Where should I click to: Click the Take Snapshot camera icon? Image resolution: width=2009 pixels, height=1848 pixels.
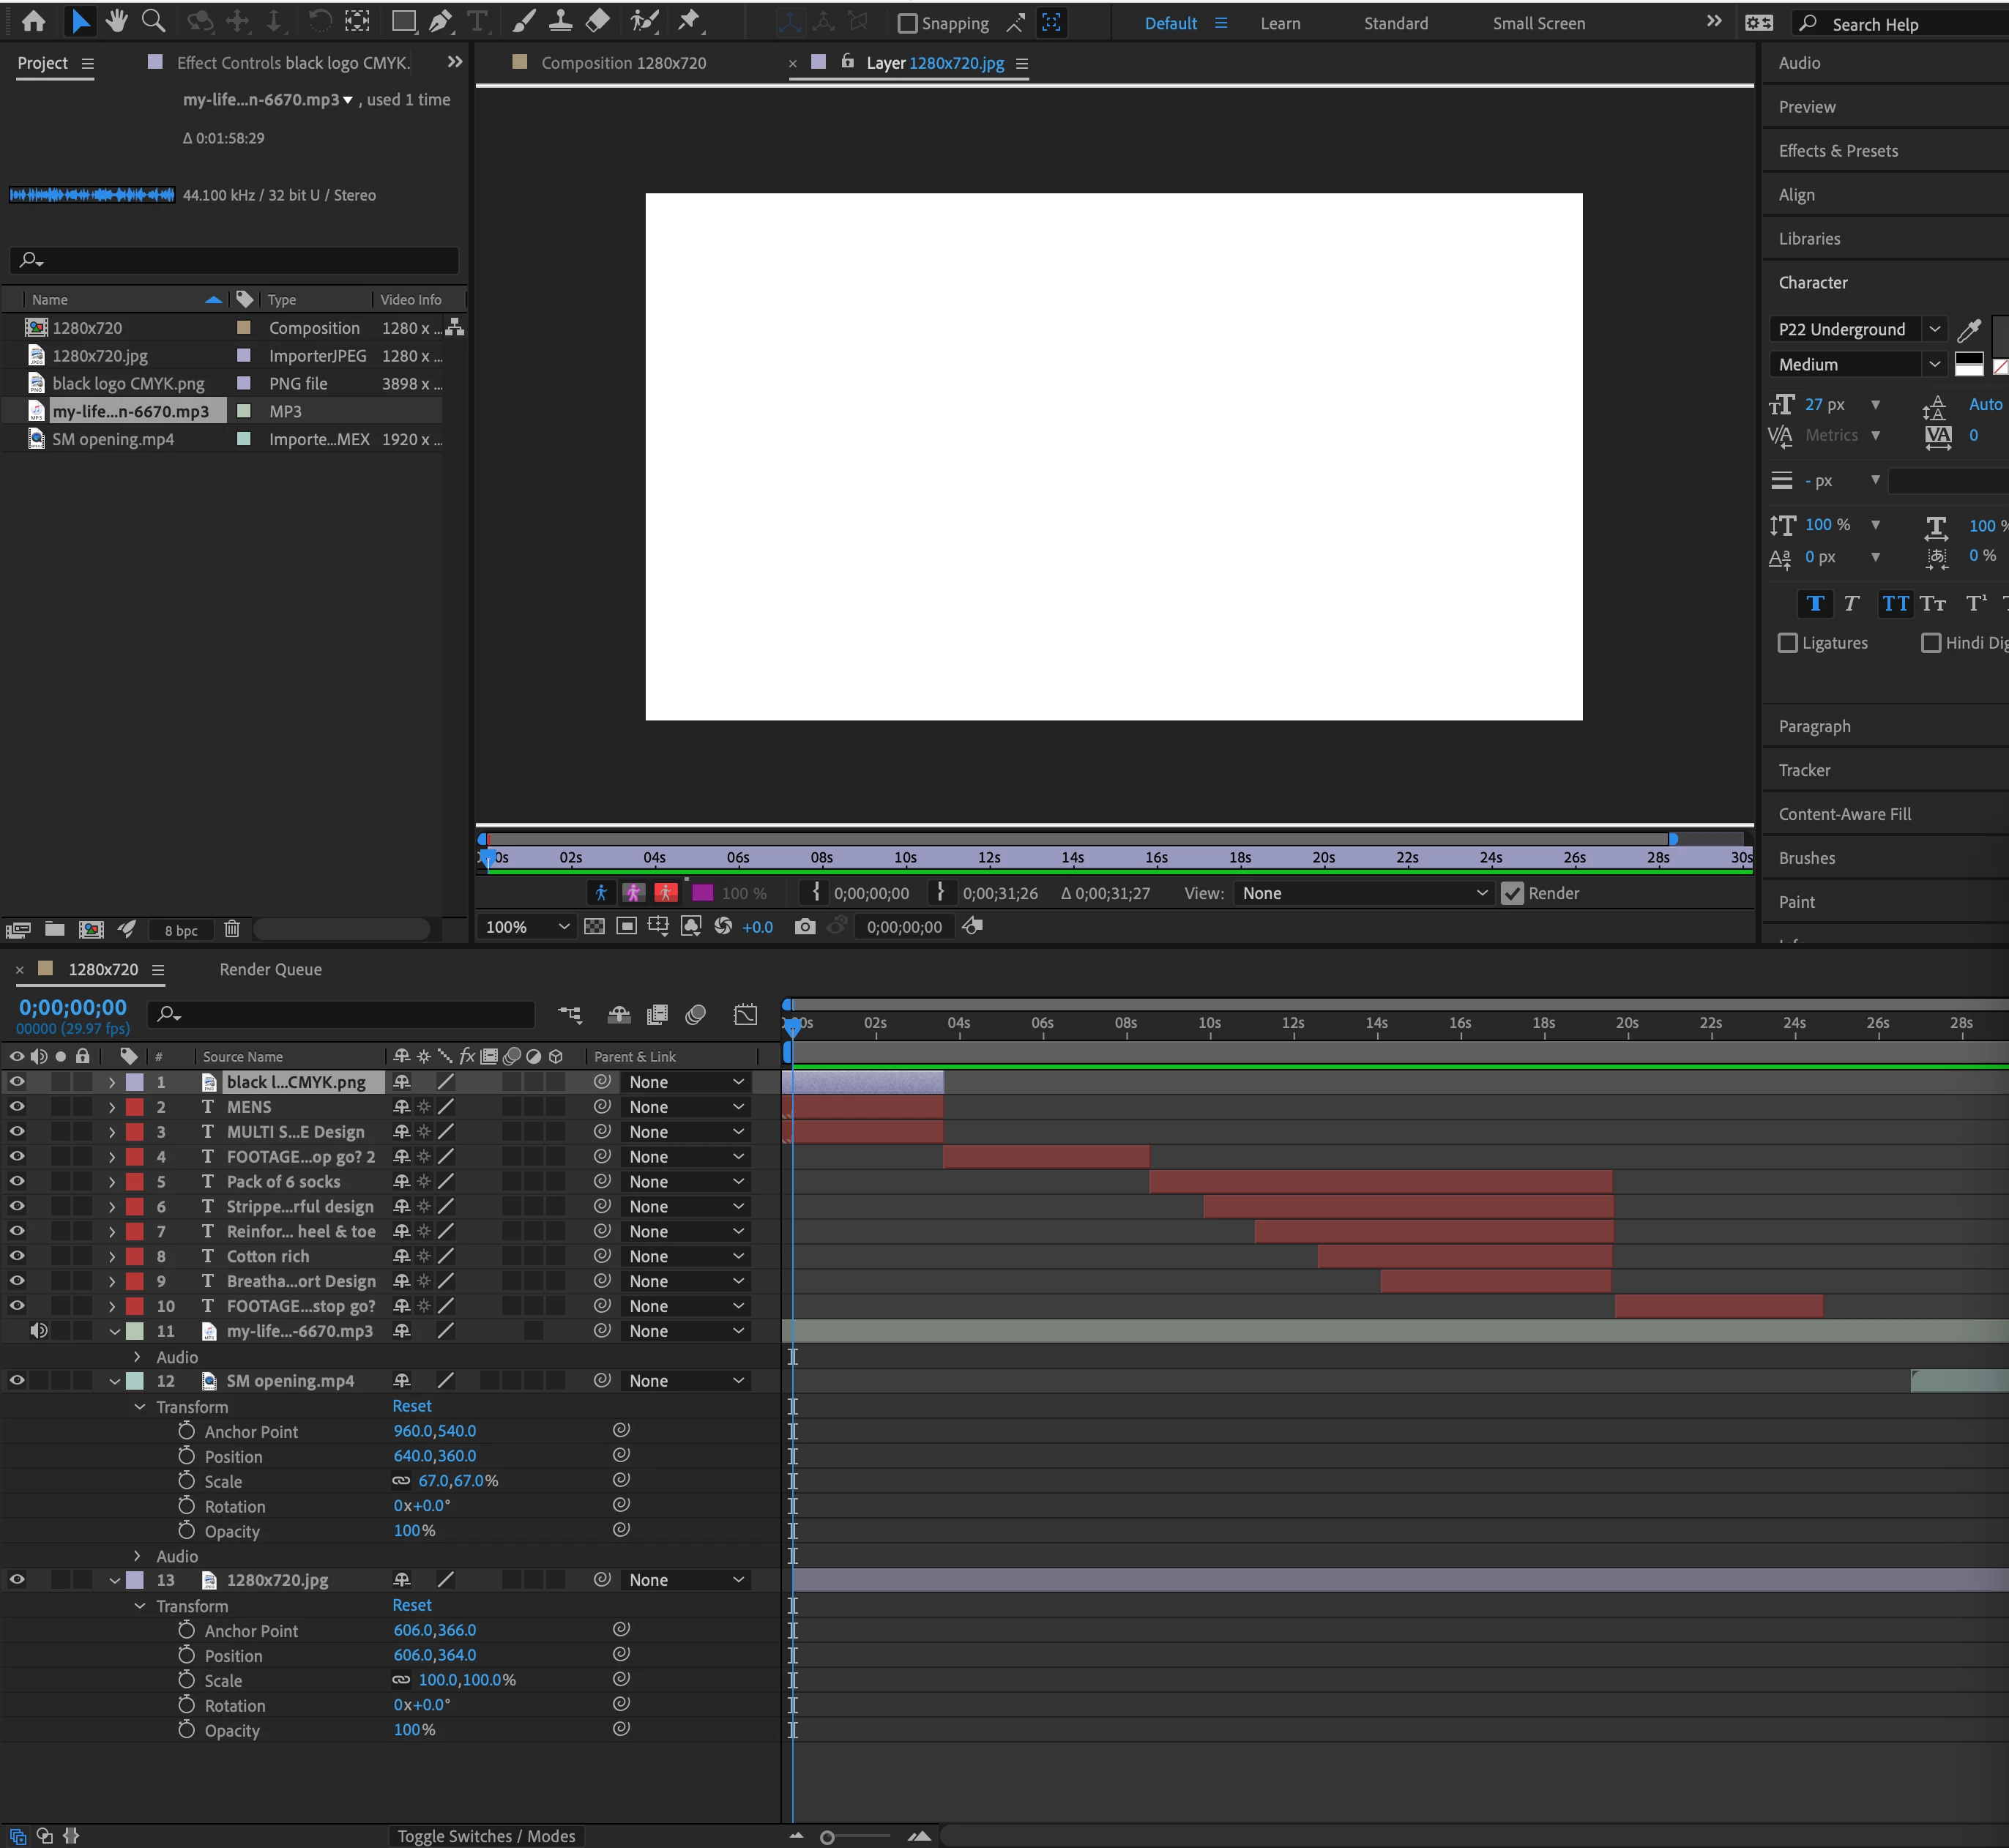click(804, 927)
